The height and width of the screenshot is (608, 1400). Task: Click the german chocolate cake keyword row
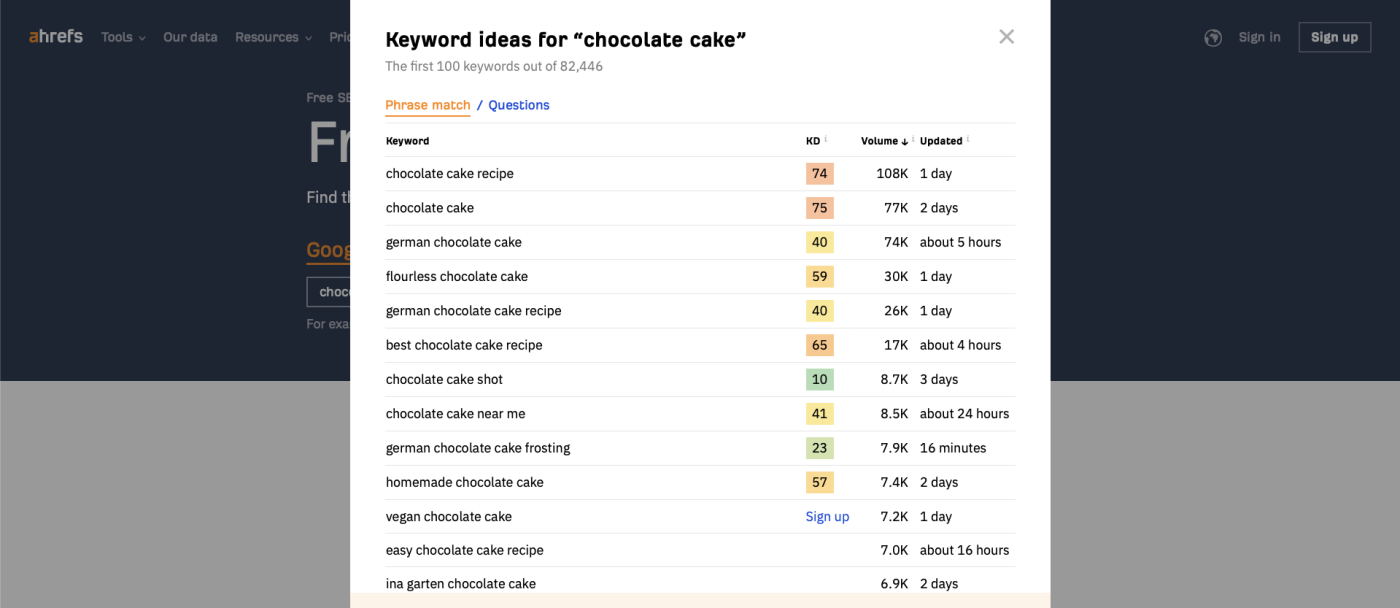pos(700,242)
